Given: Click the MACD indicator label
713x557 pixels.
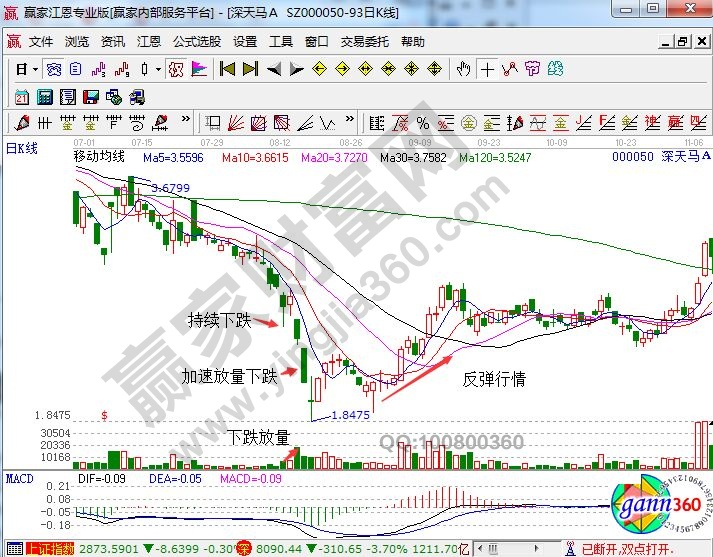Looking at the screenshot, I should coord(20,479).
